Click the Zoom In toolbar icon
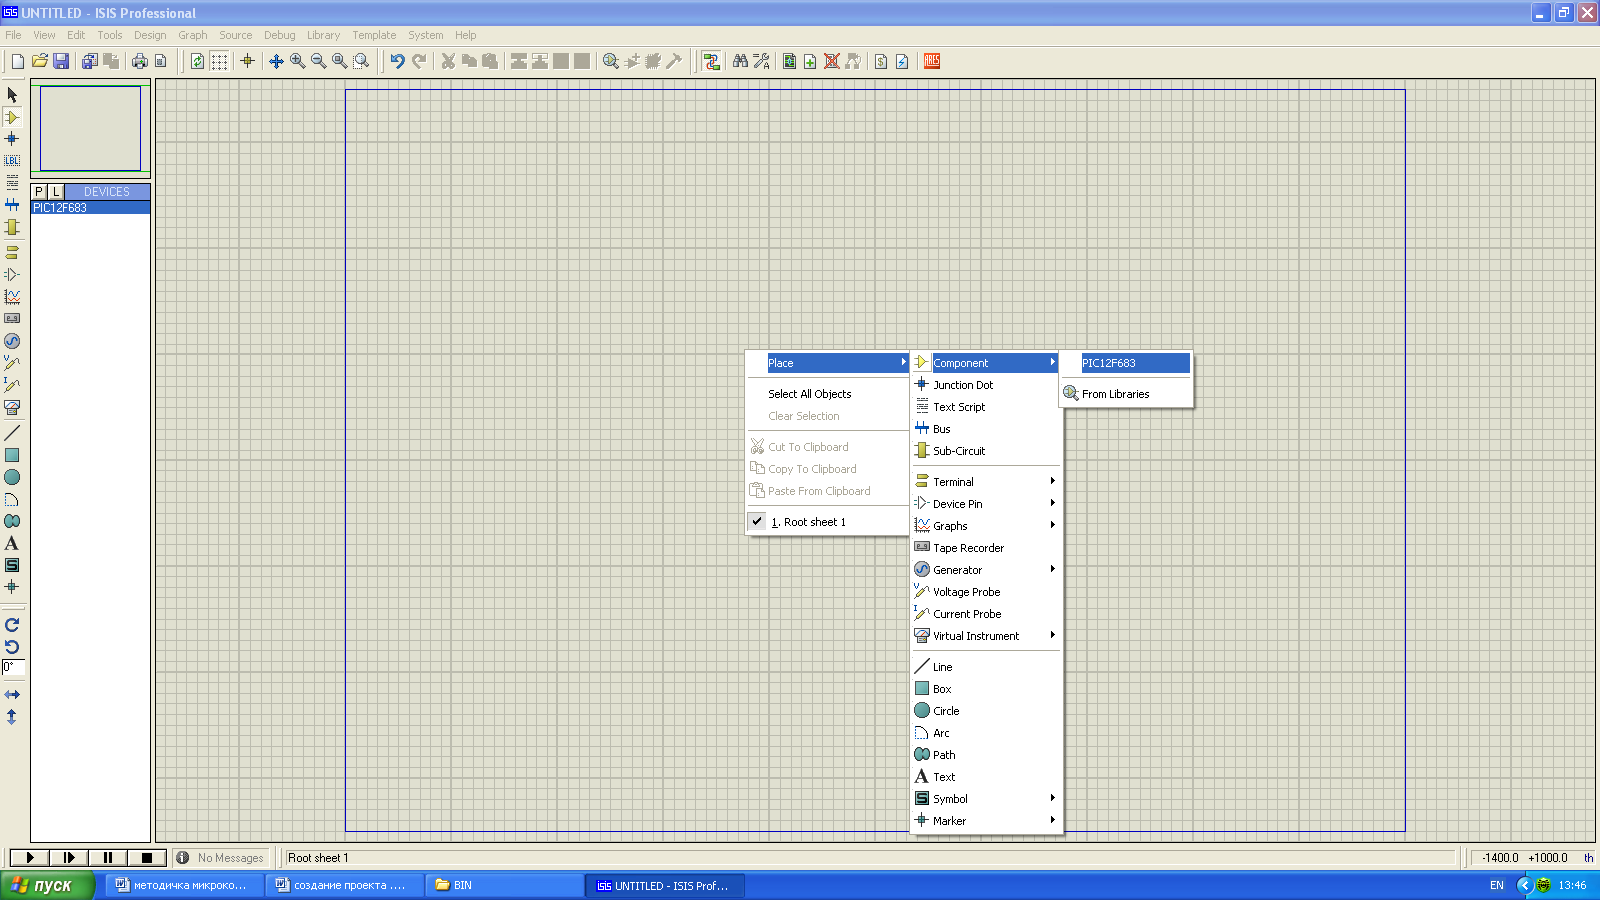Screen dimensions: 1600x900 [x=297, y=61]
